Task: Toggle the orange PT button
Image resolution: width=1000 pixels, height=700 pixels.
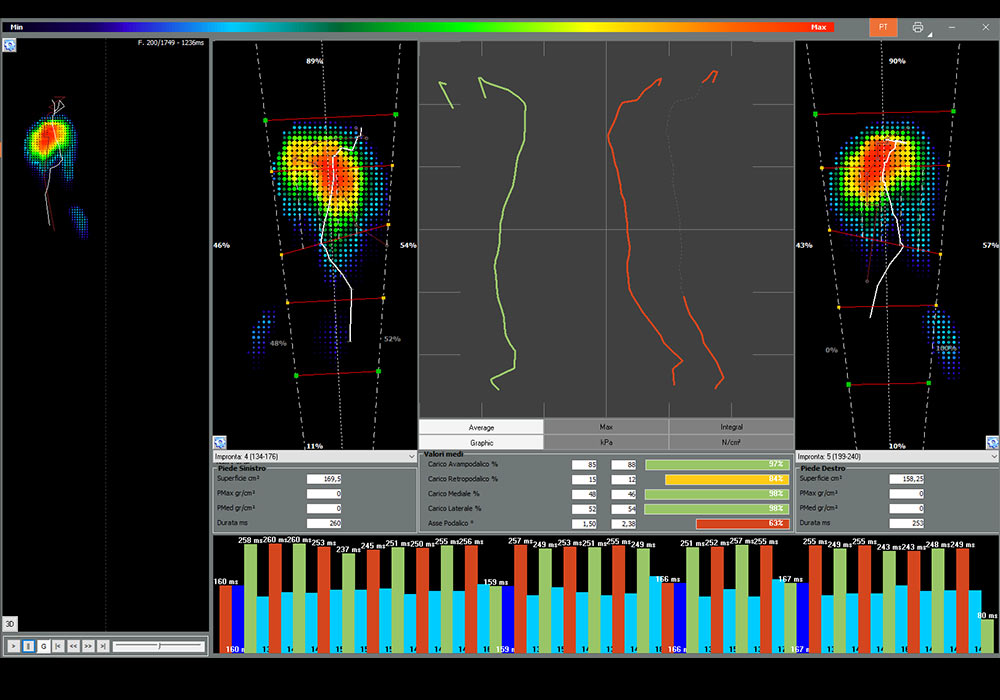Action: (x=883, y=27)
